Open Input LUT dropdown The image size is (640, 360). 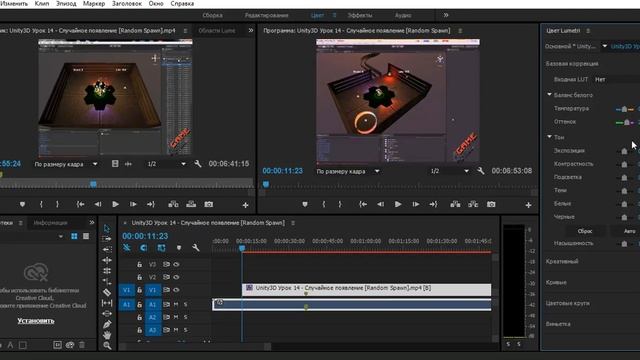(x=616, y=80)
